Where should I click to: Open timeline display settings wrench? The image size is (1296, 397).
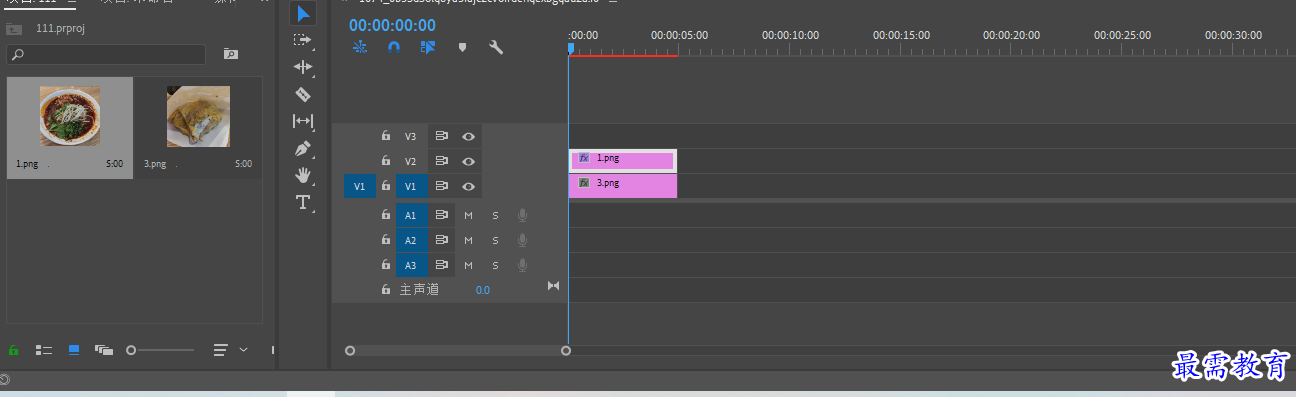pos(495,47)
